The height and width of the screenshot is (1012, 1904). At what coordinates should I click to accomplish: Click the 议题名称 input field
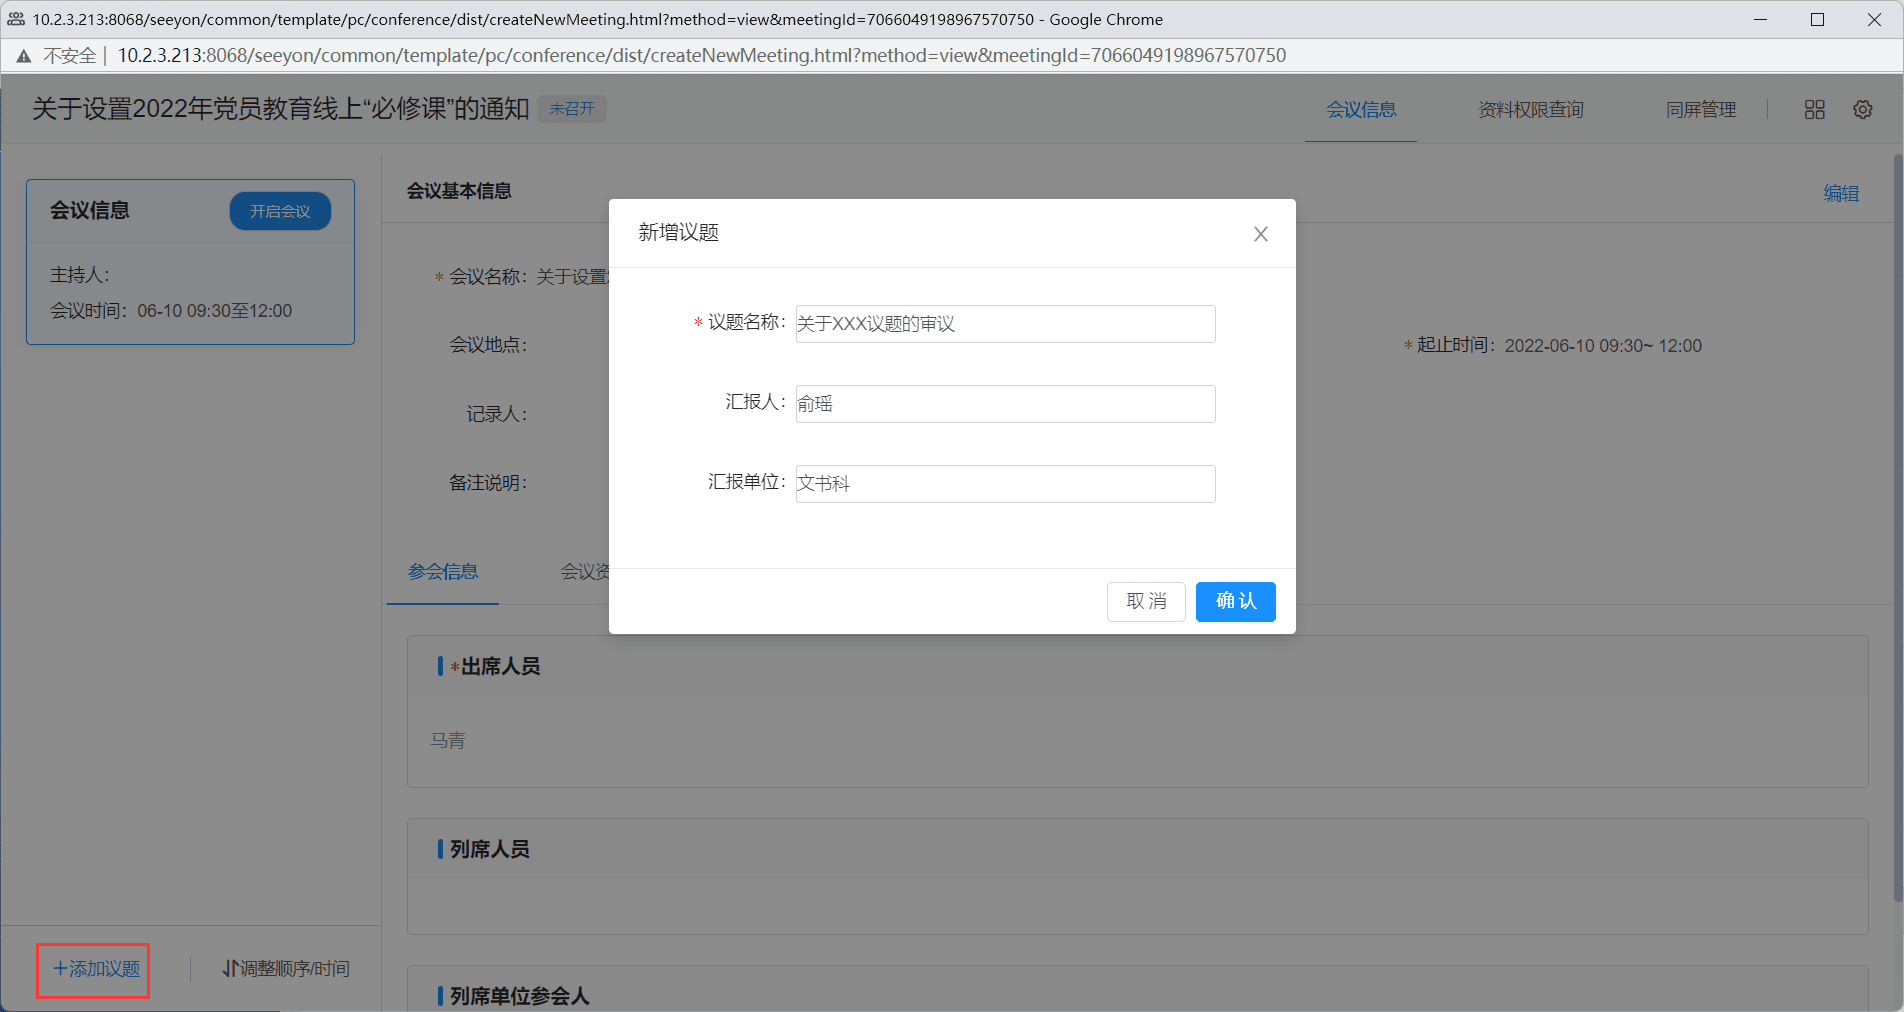click(1005, 324)
